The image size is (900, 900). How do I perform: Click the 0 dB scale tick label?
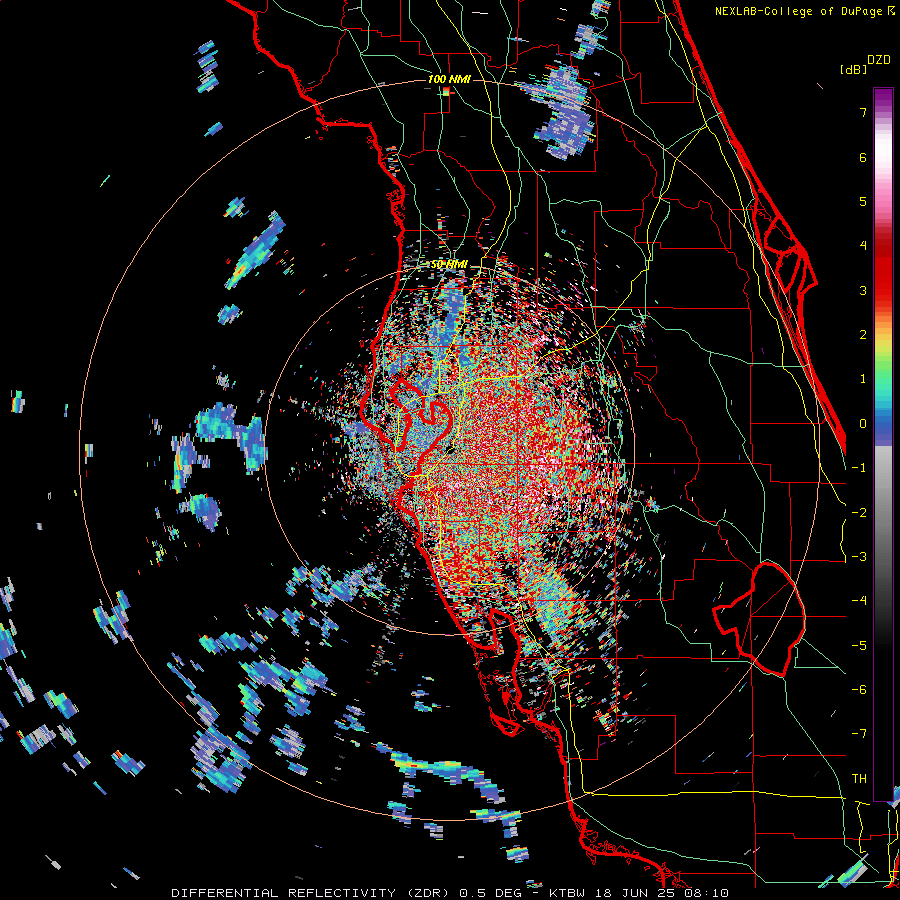[x=863, y=424]
